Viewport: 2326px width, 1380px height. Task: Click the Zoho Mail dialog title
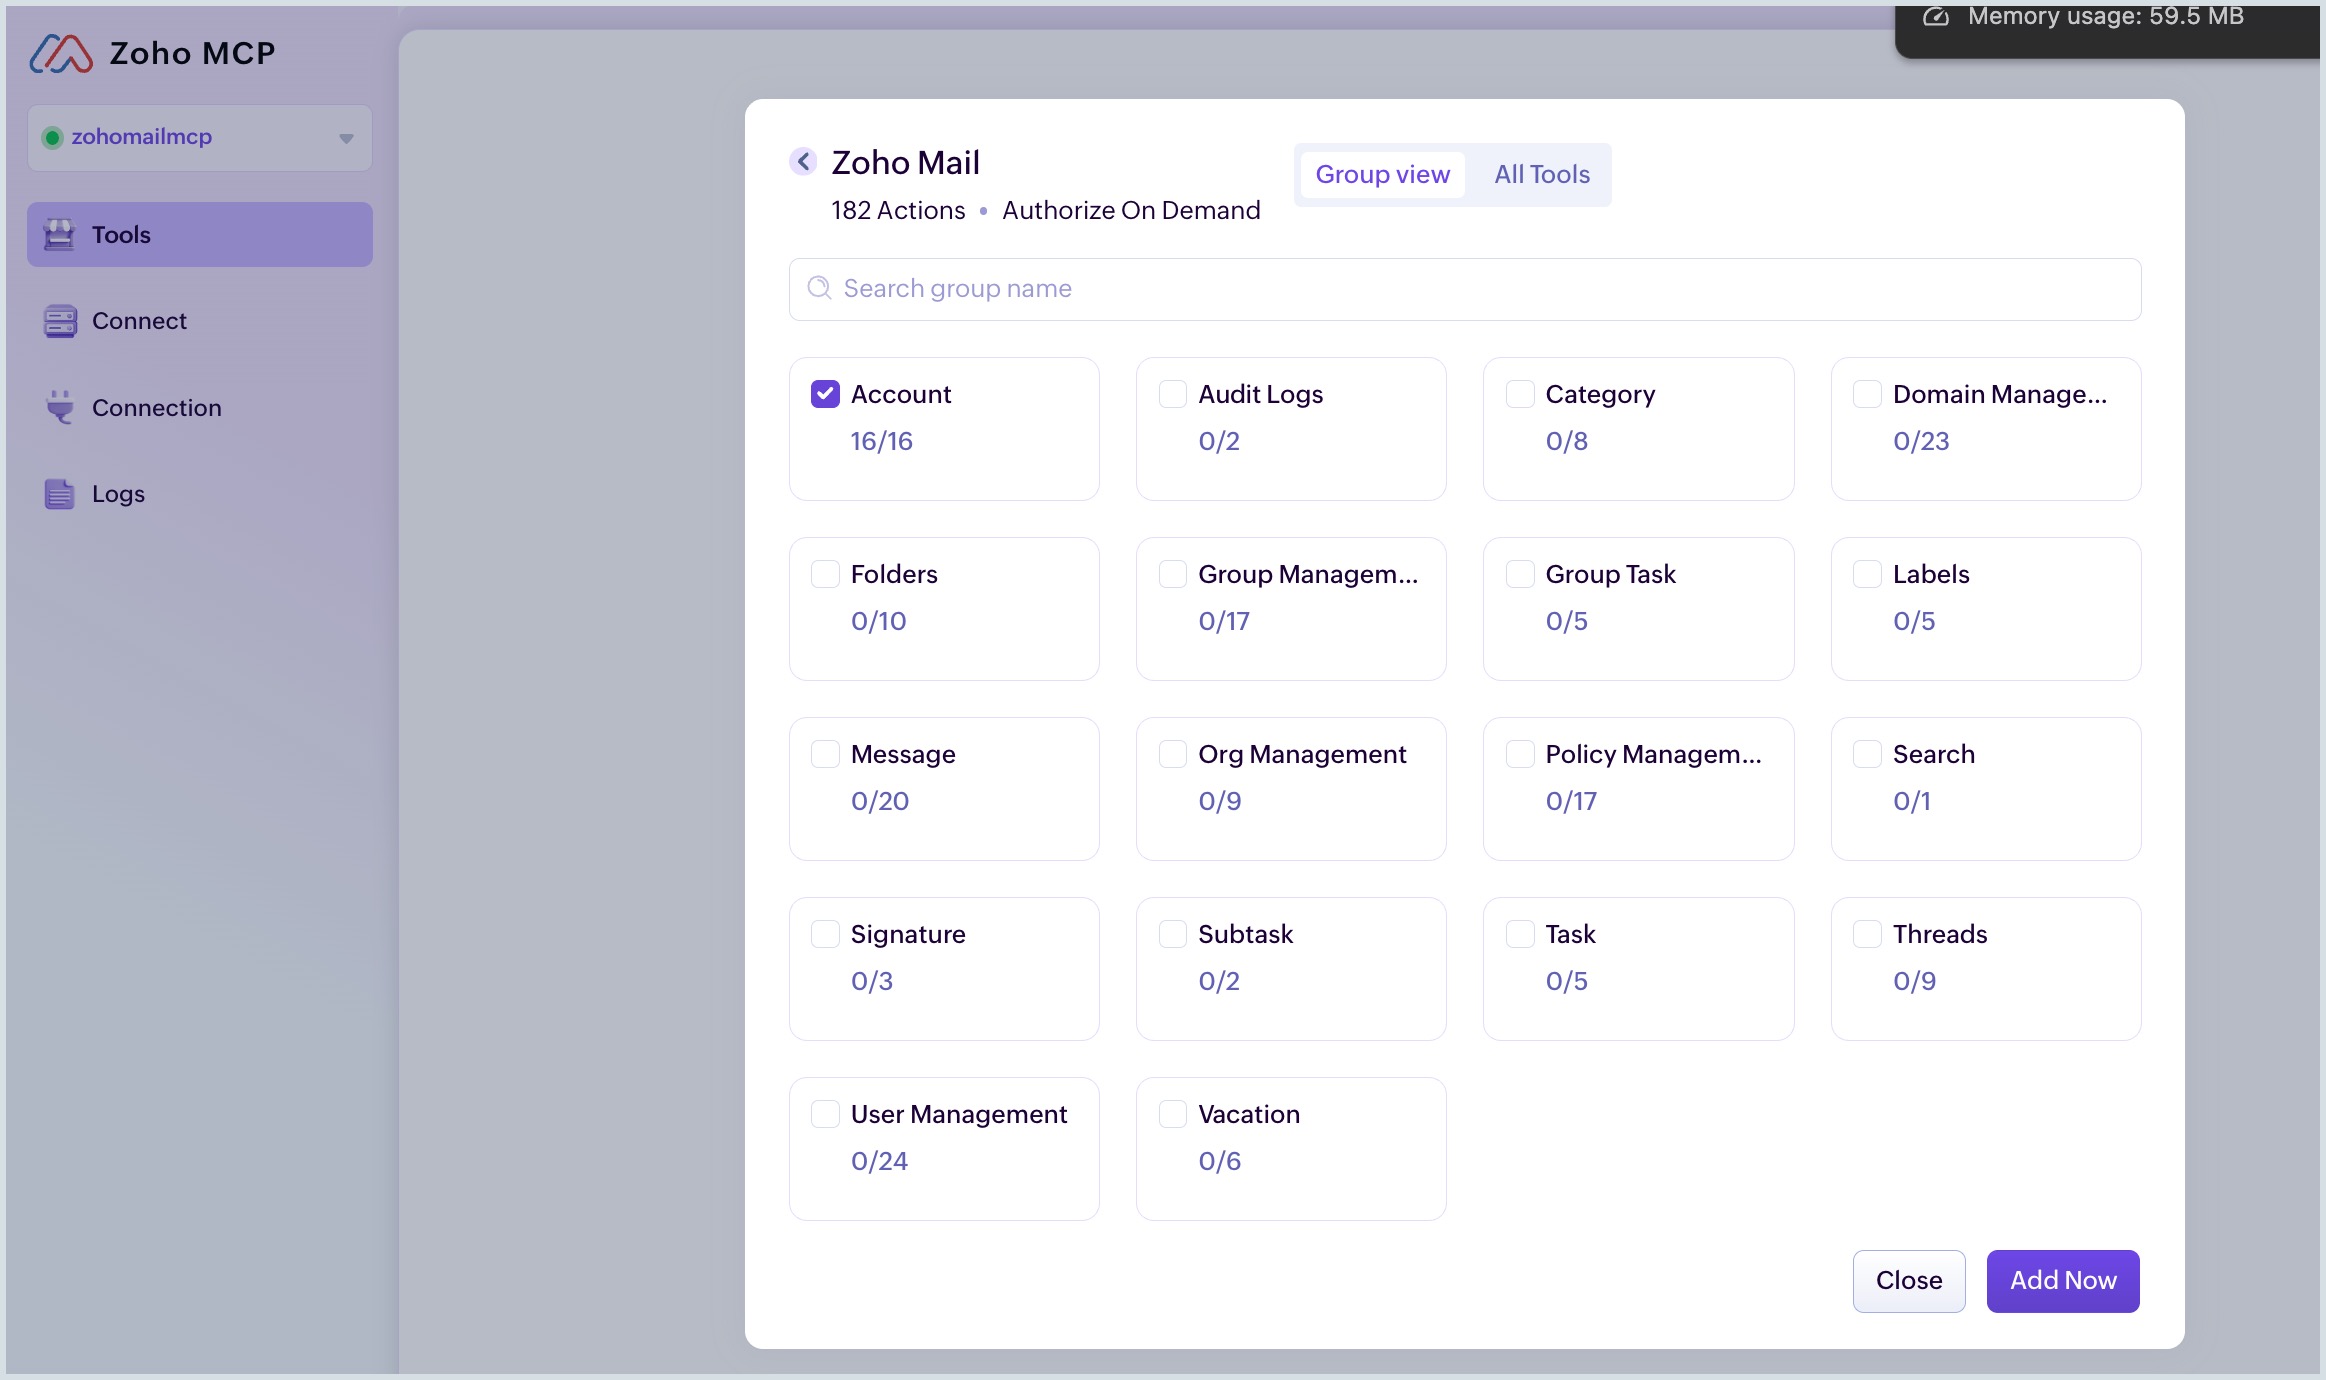point(905,162)
